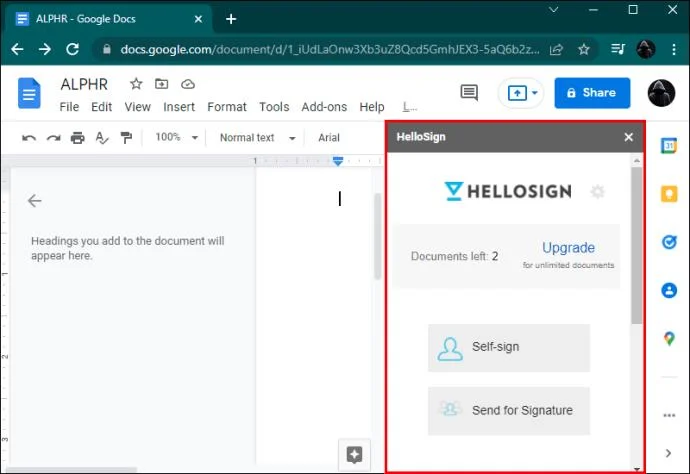Click the Self-sign button
690x474 pixels.
(509, 348)
